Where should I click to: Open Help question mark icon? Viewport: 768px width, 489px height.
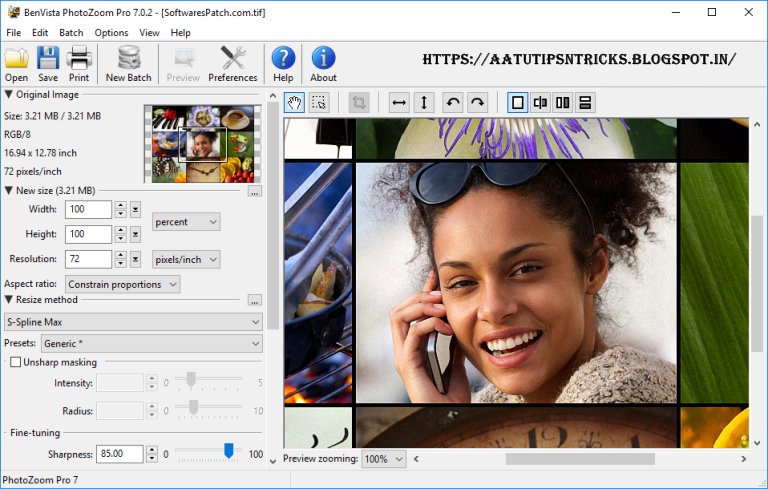point(283,64)
